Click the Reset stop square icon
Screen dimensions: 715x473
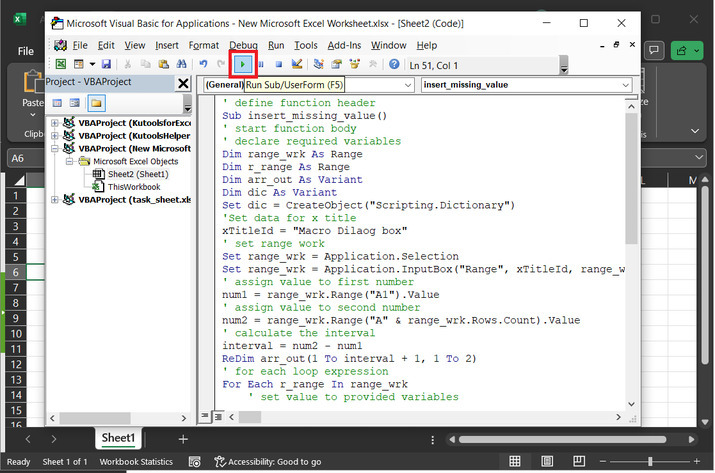point(279,64)
